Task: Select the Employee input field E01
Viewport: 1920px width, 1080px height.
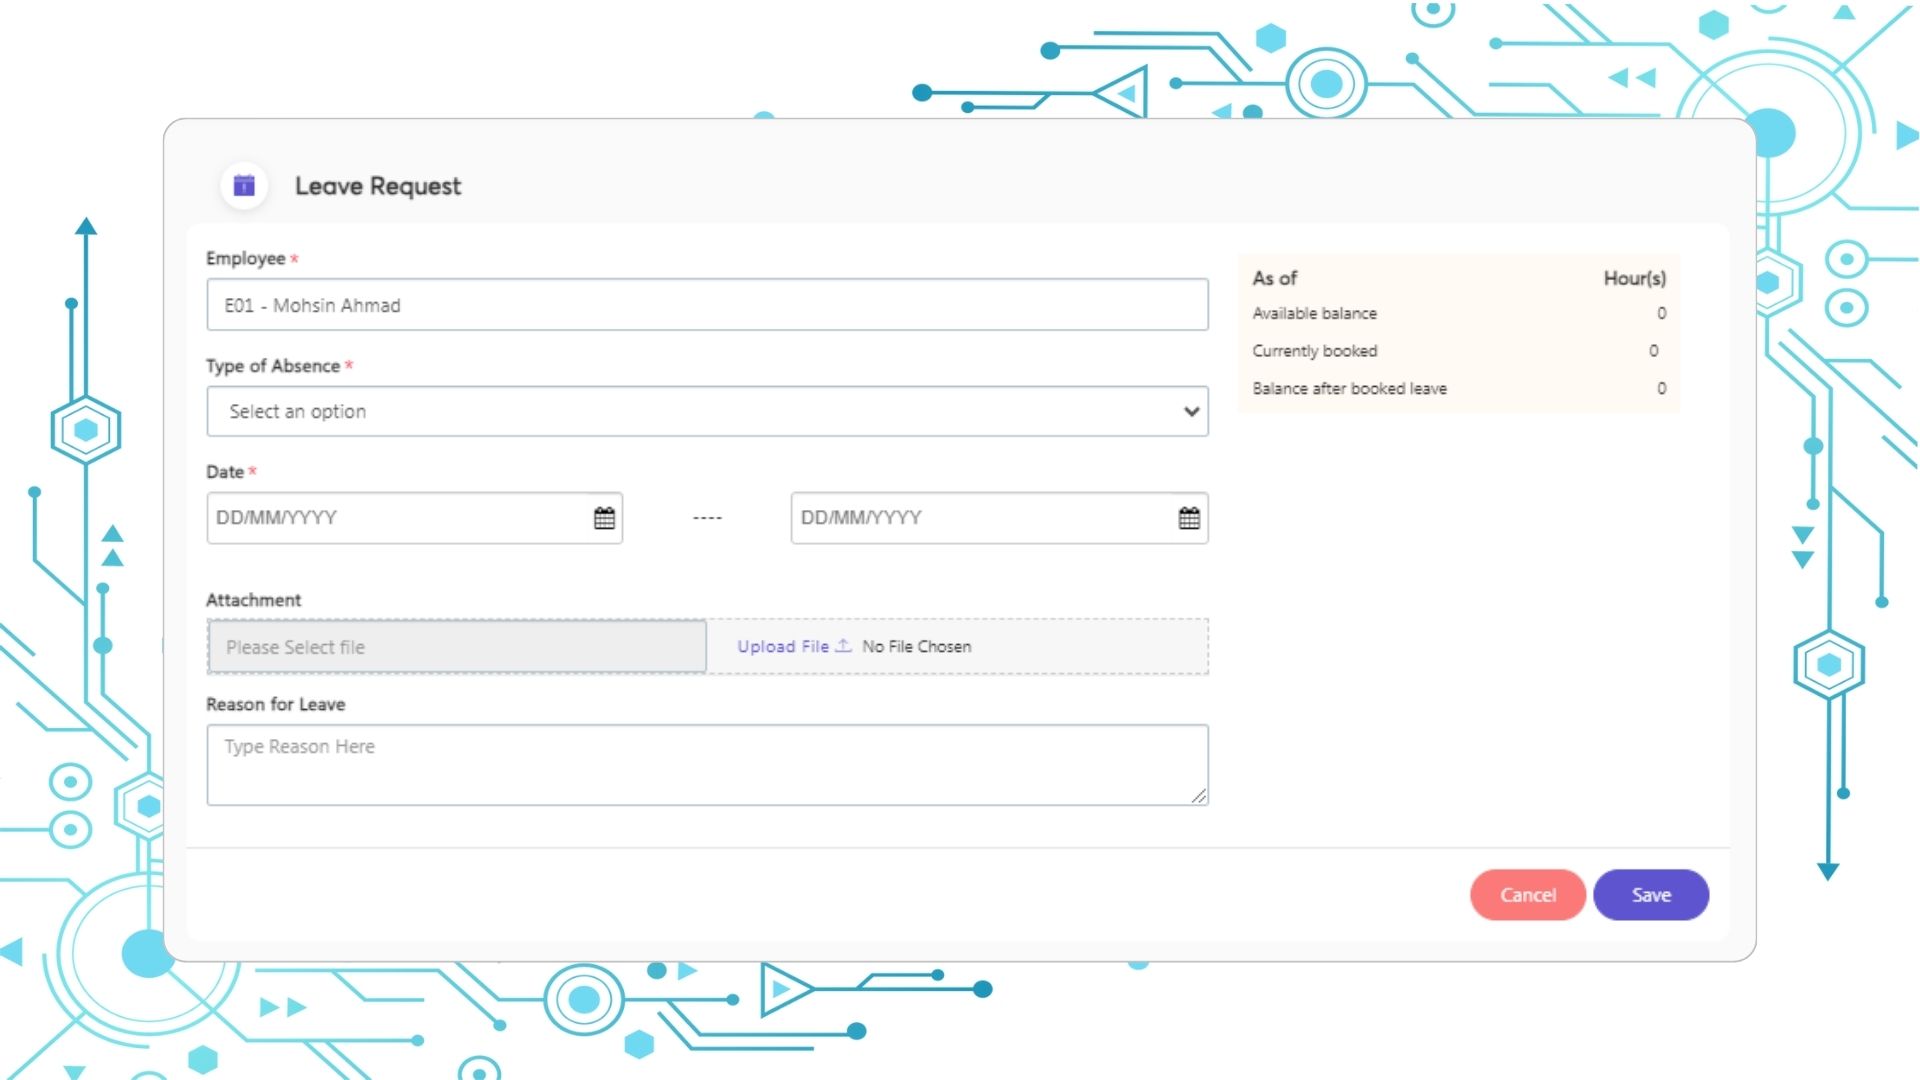Action: click(x=707, y=305)
